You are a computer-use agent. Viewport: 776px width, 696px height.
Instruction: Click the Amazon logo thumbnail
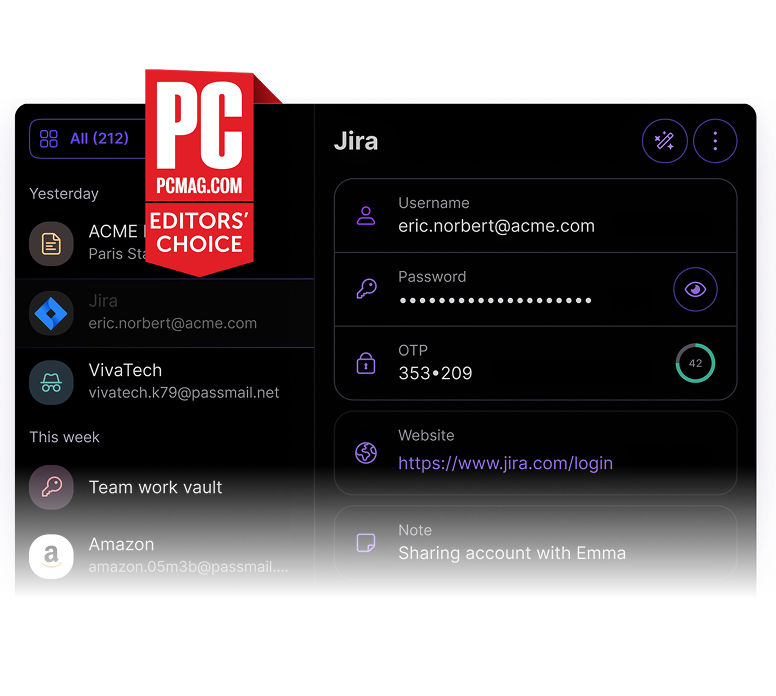(x=51, y=556)
